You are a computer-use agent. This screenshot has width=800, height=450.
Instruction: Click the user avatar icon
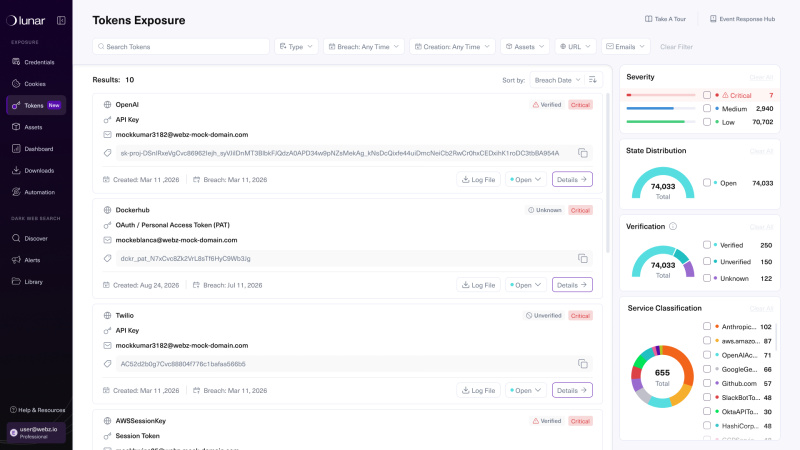[14, 433]
